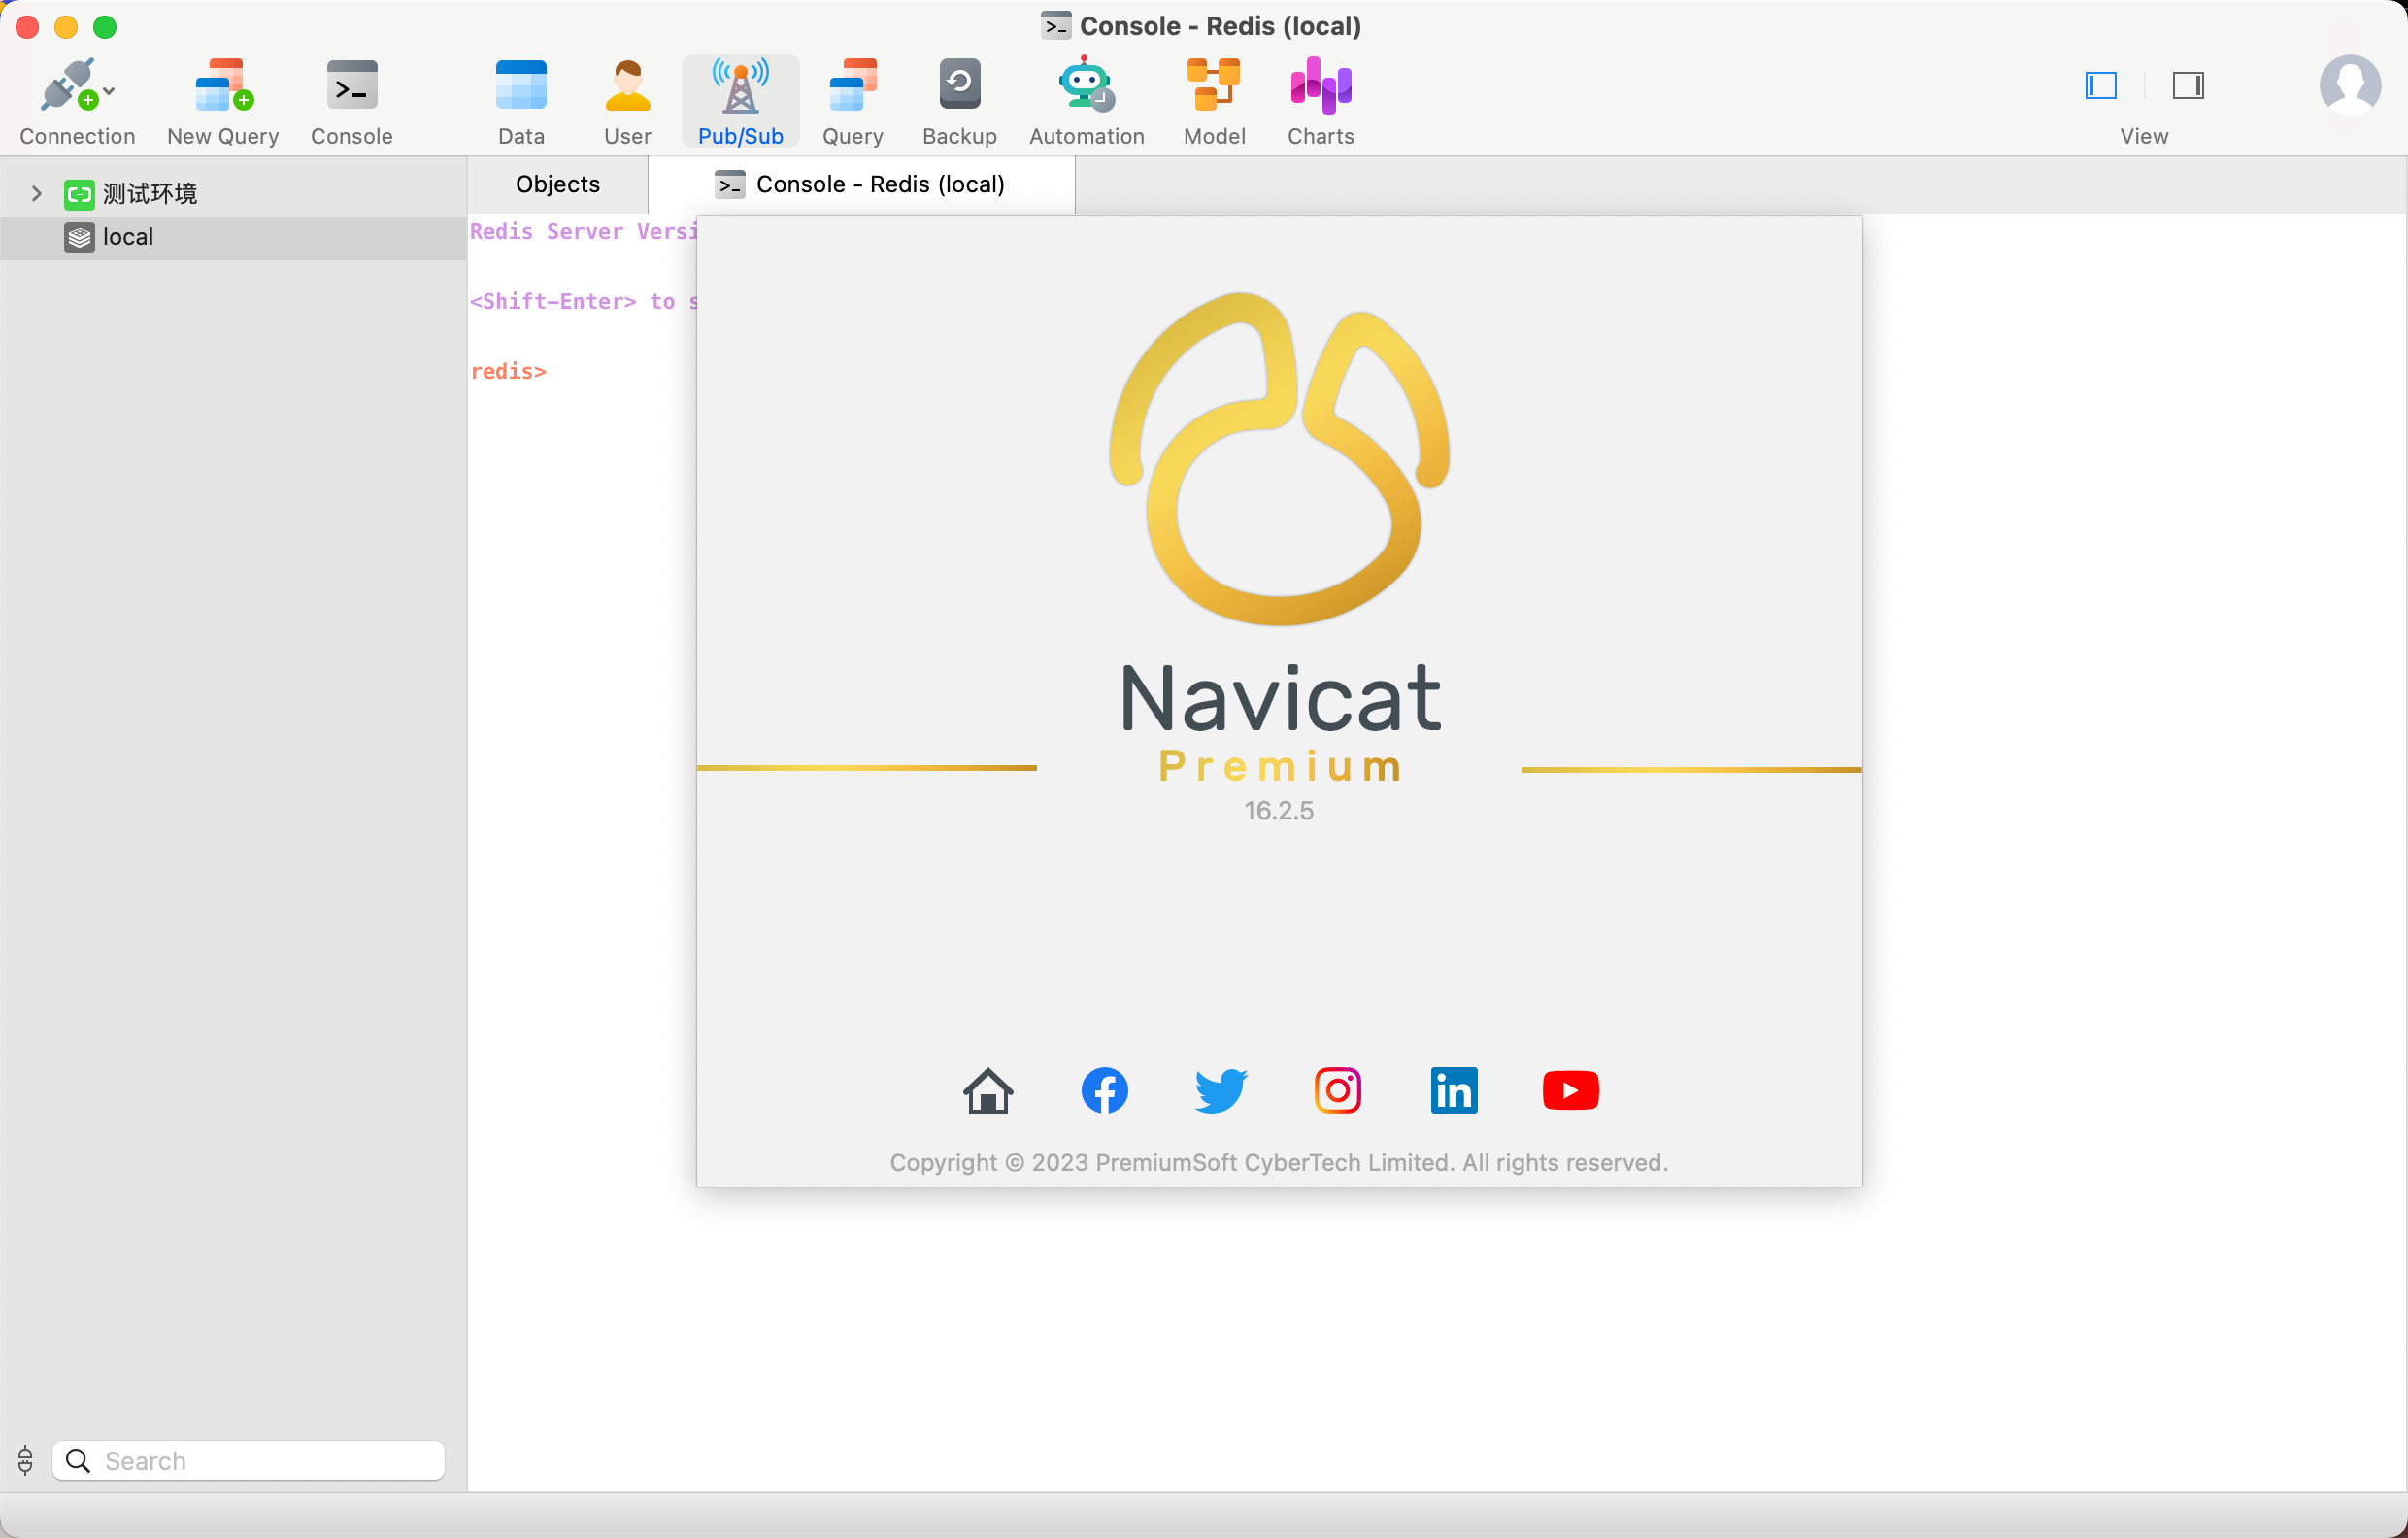The width and height of the screenshot is (2408, 1538).
Task: Create a New Query from toolbar
Action: coord(223,101)
